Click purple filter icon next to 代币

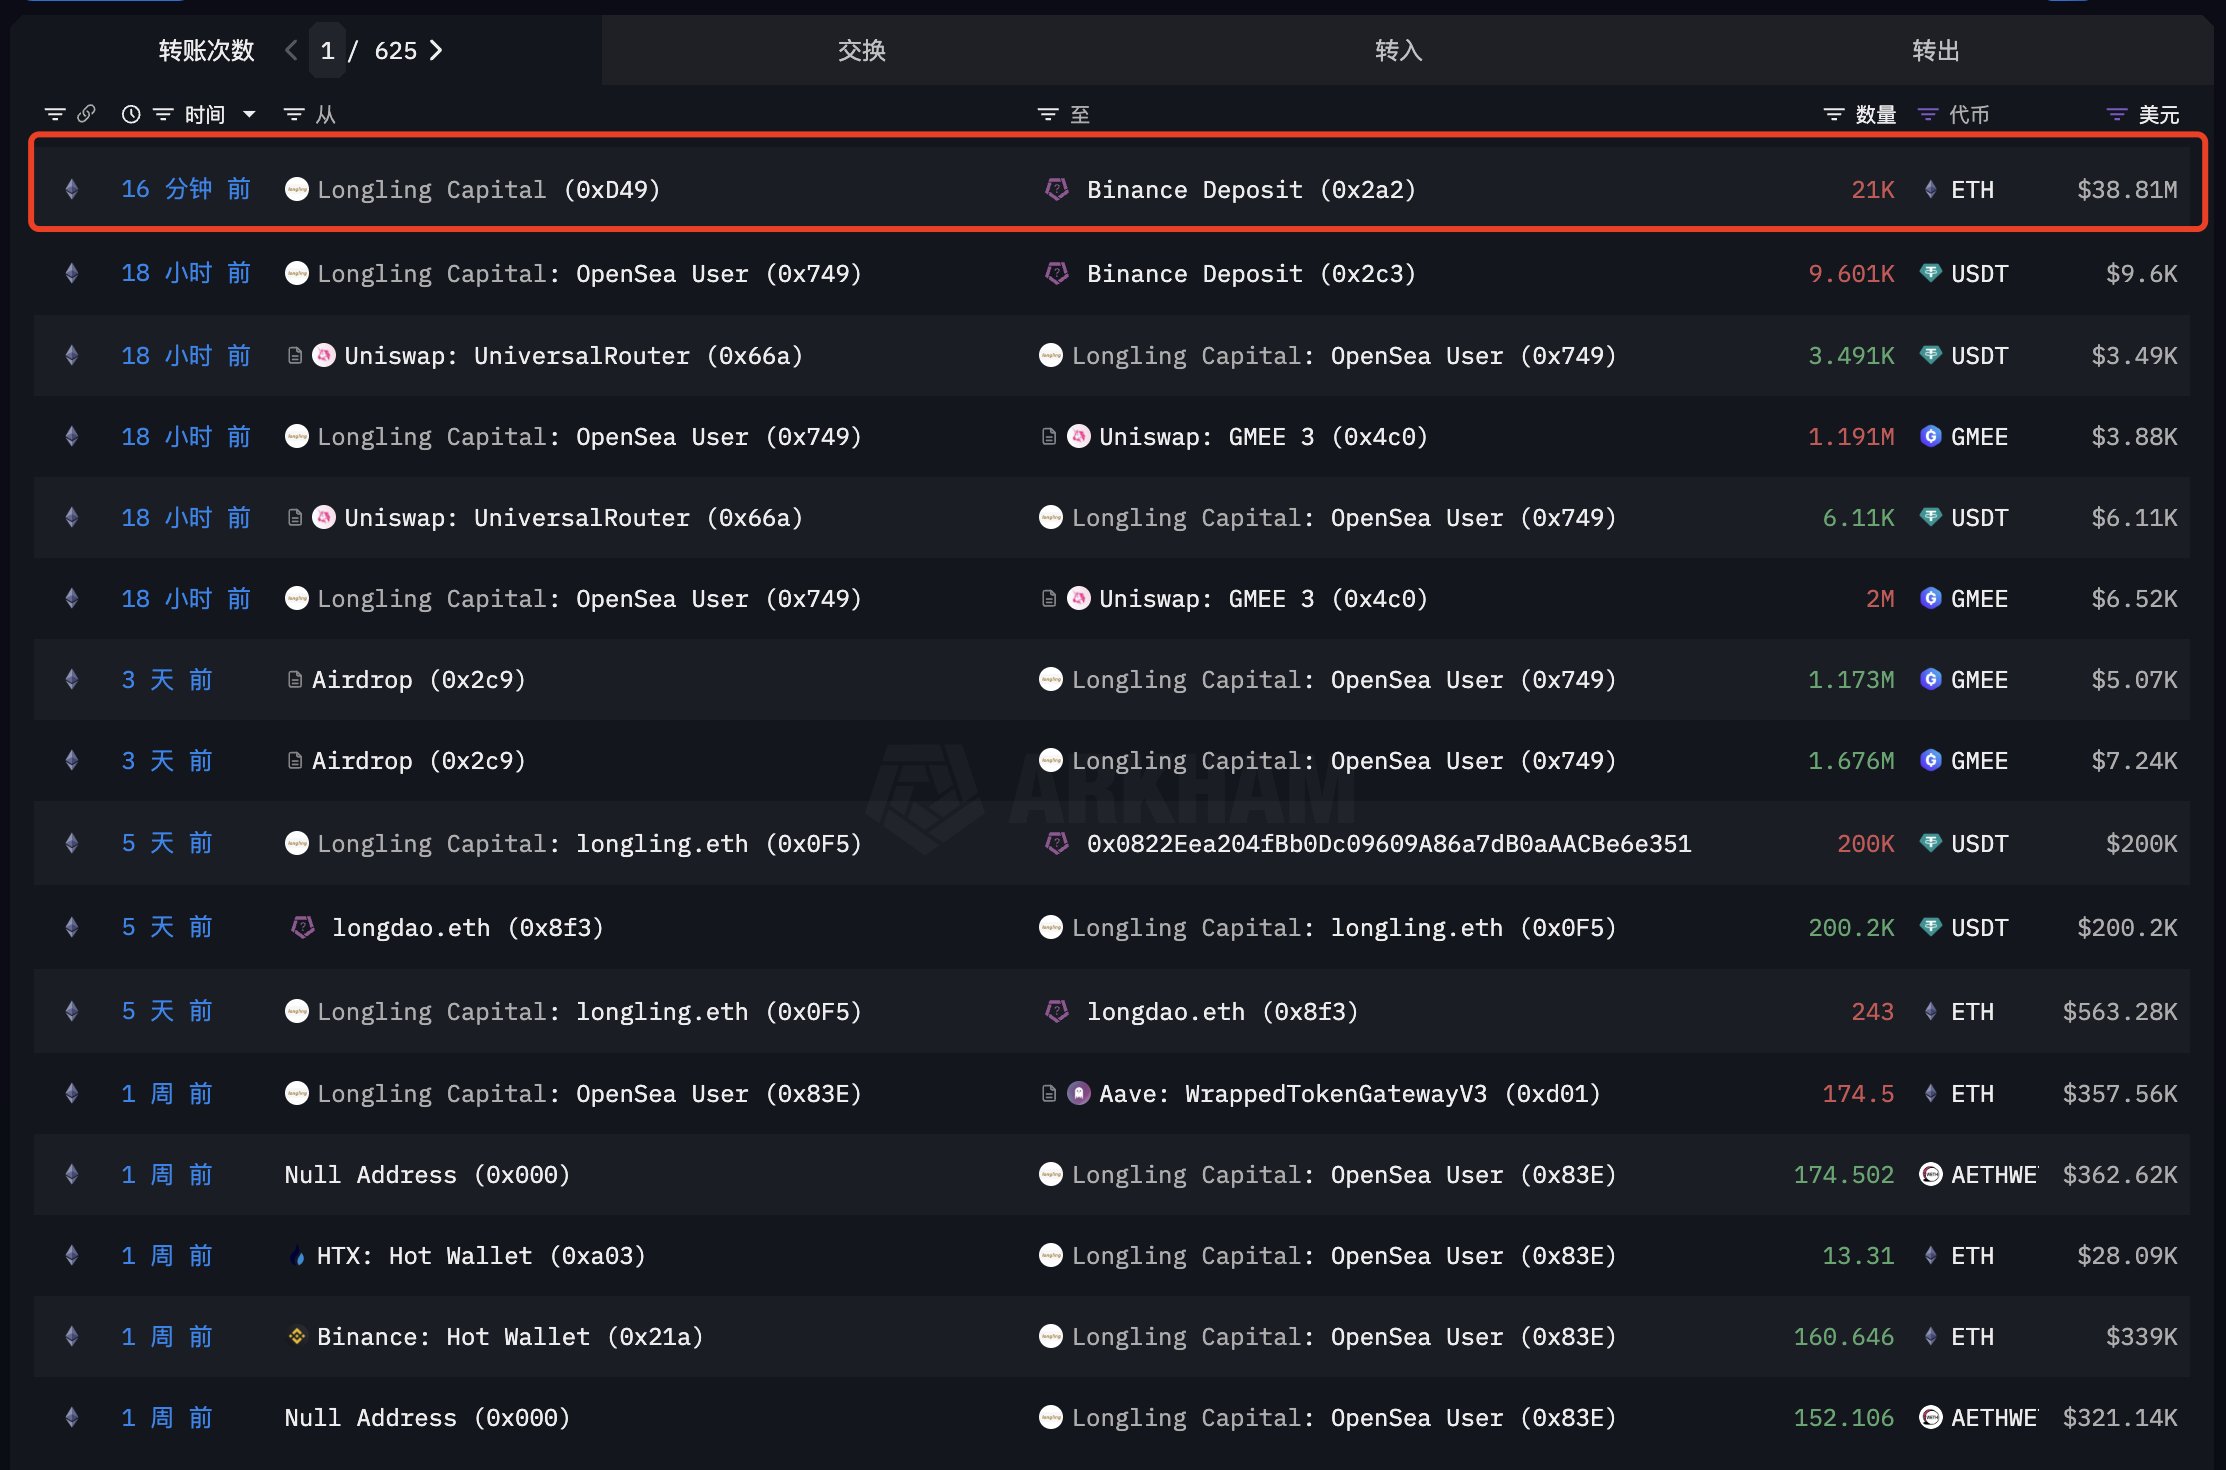[x=1927, y=115]
